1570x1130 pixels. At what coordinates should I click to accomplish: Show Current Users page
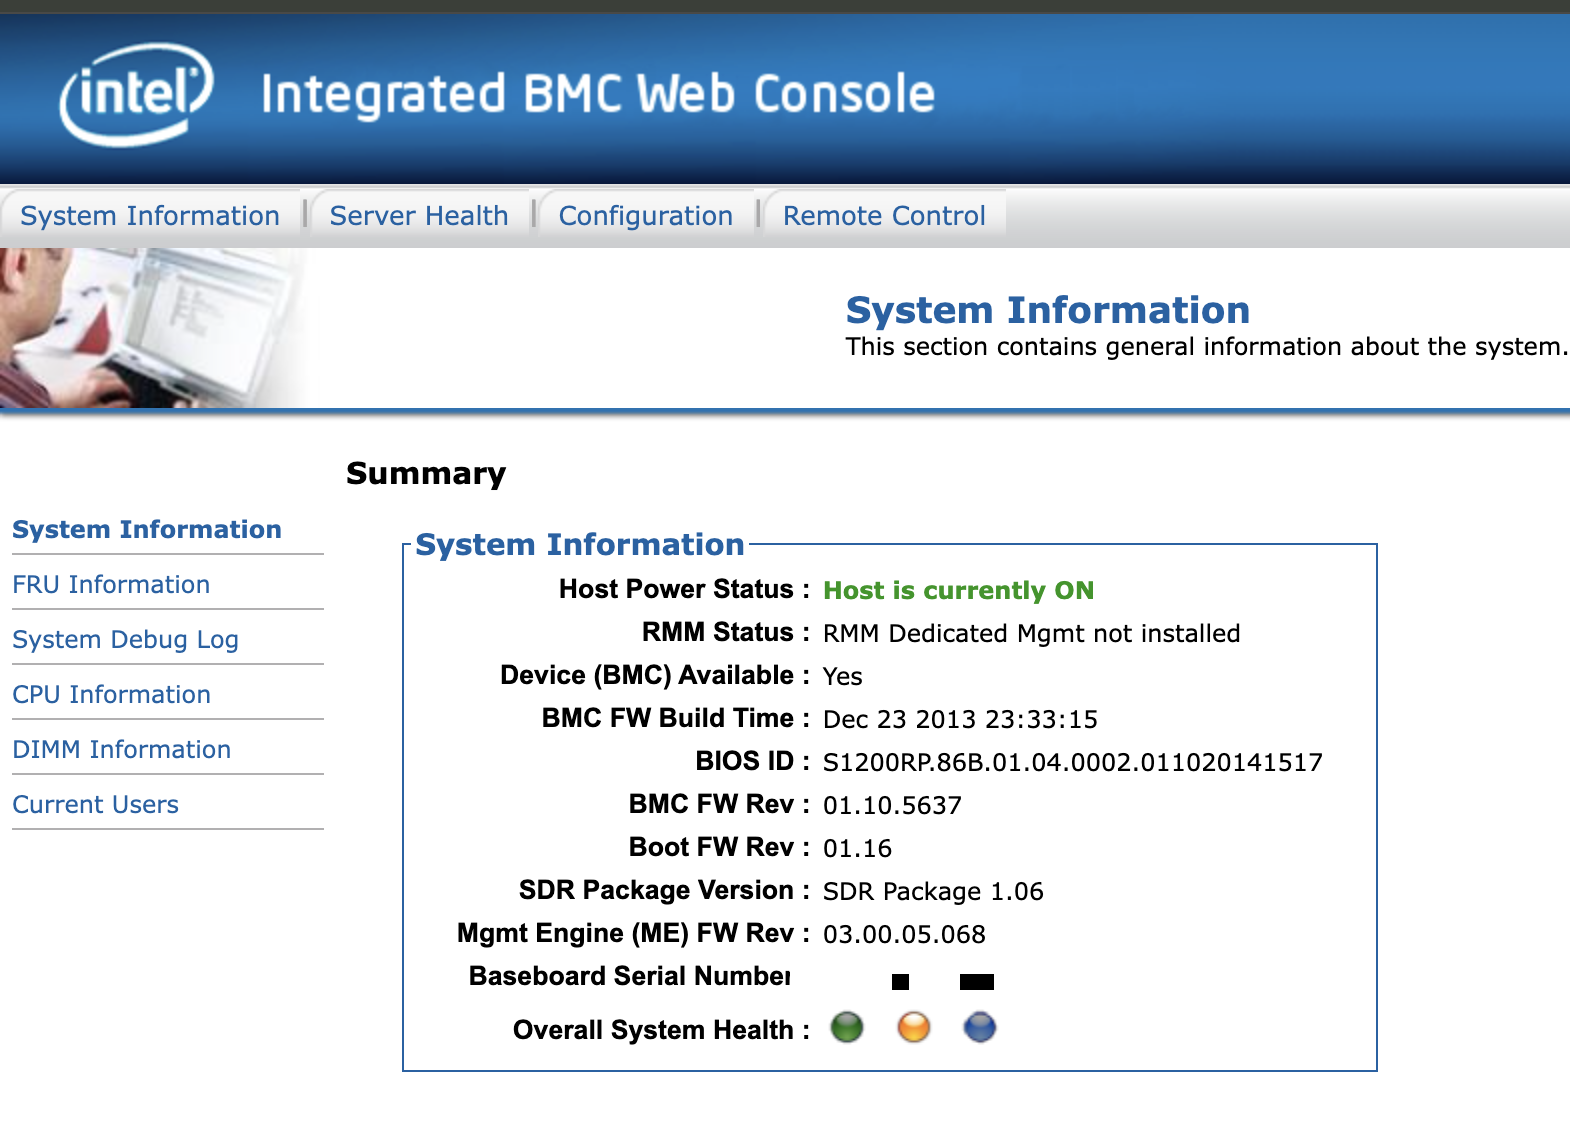tap(95, 805)
